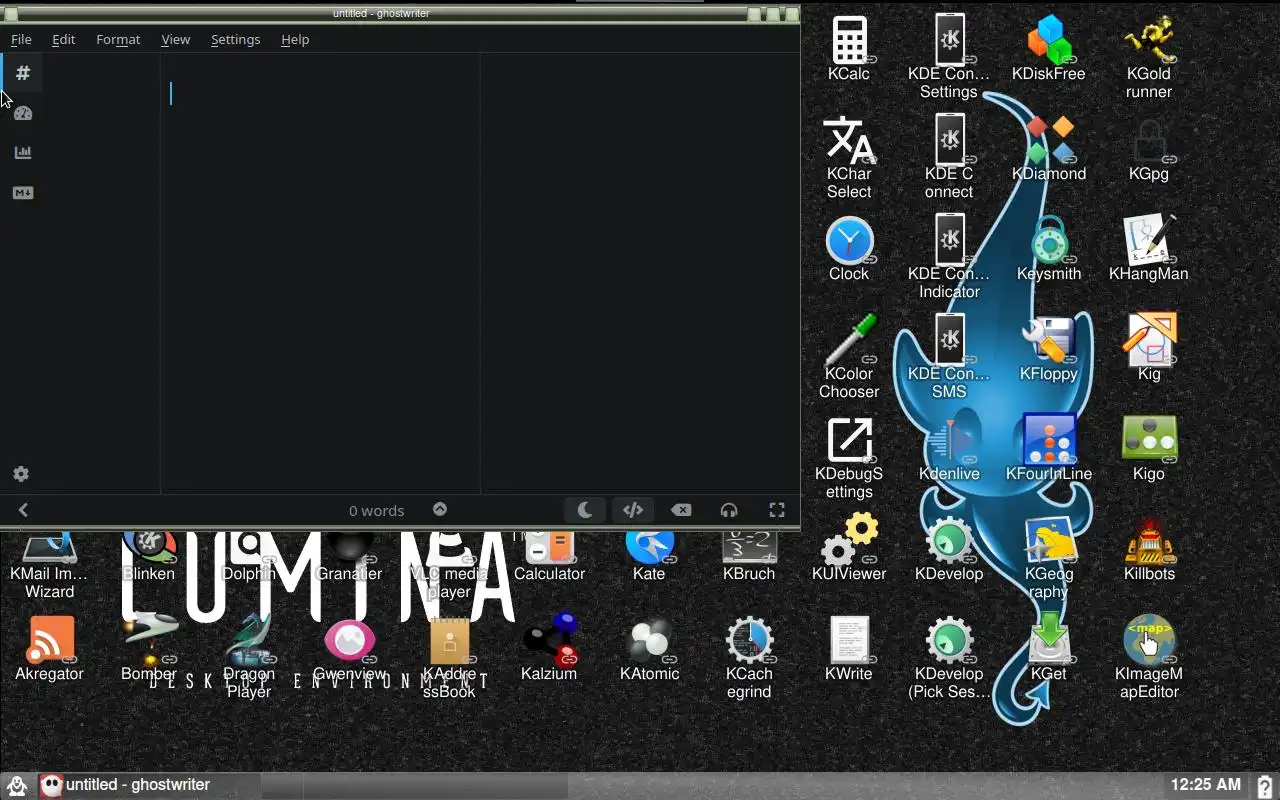1280x800 pixels.
Task: Open KImageMapEditor desktop icon
Action: (1149, 657)
